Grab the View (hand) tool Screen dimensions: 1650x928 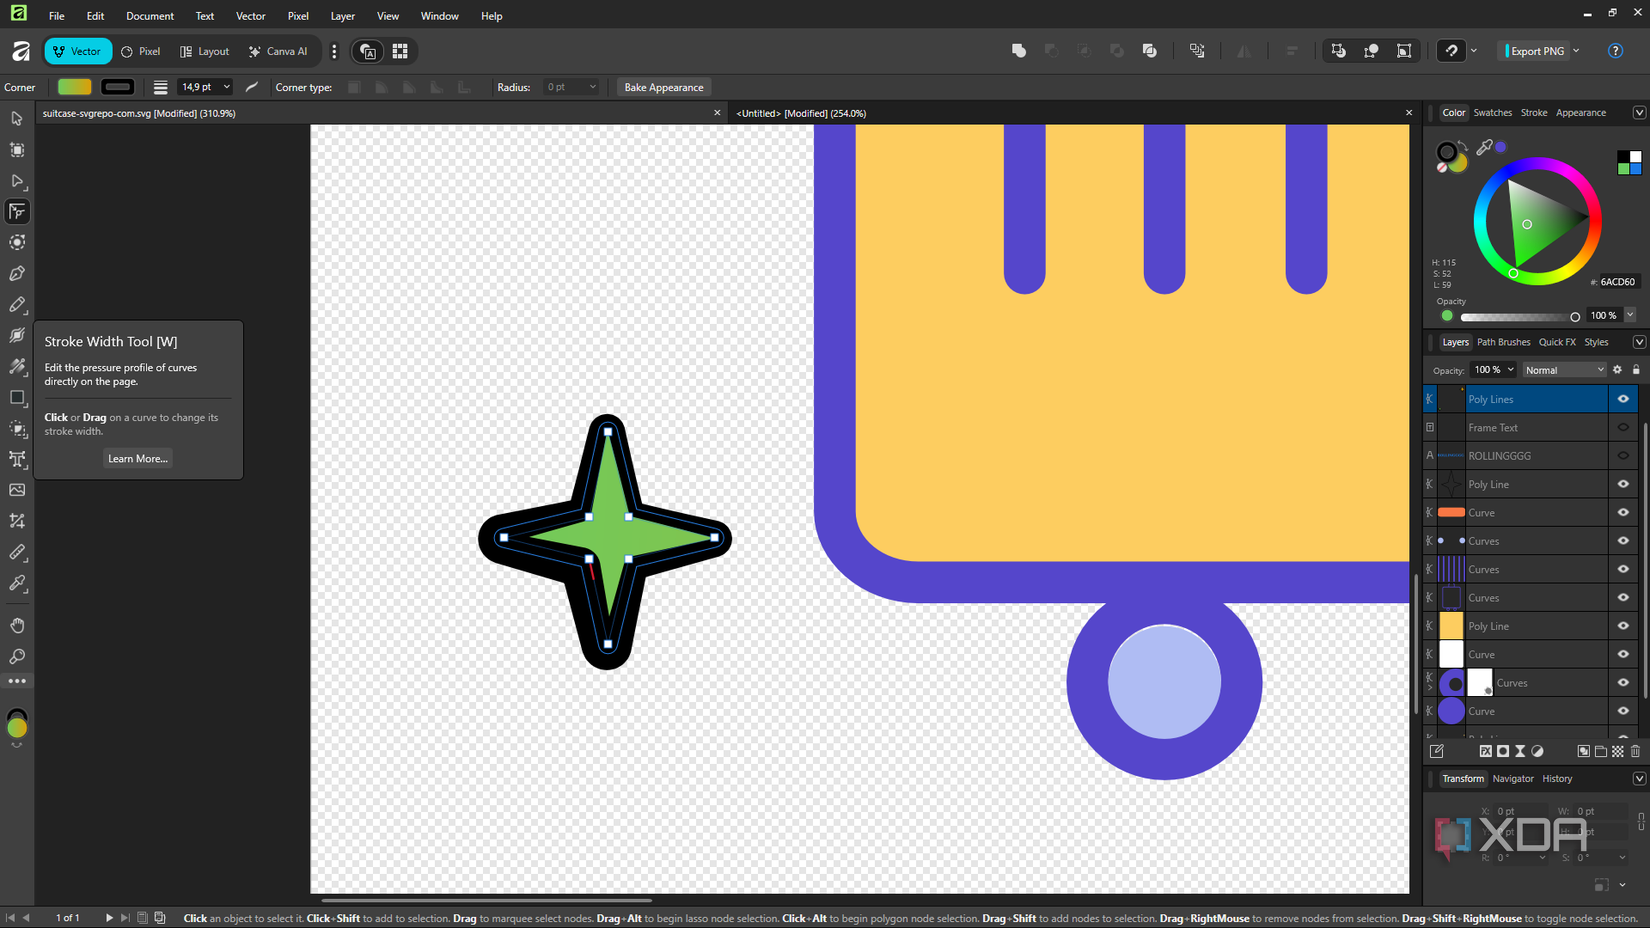[x=17, y=625]
